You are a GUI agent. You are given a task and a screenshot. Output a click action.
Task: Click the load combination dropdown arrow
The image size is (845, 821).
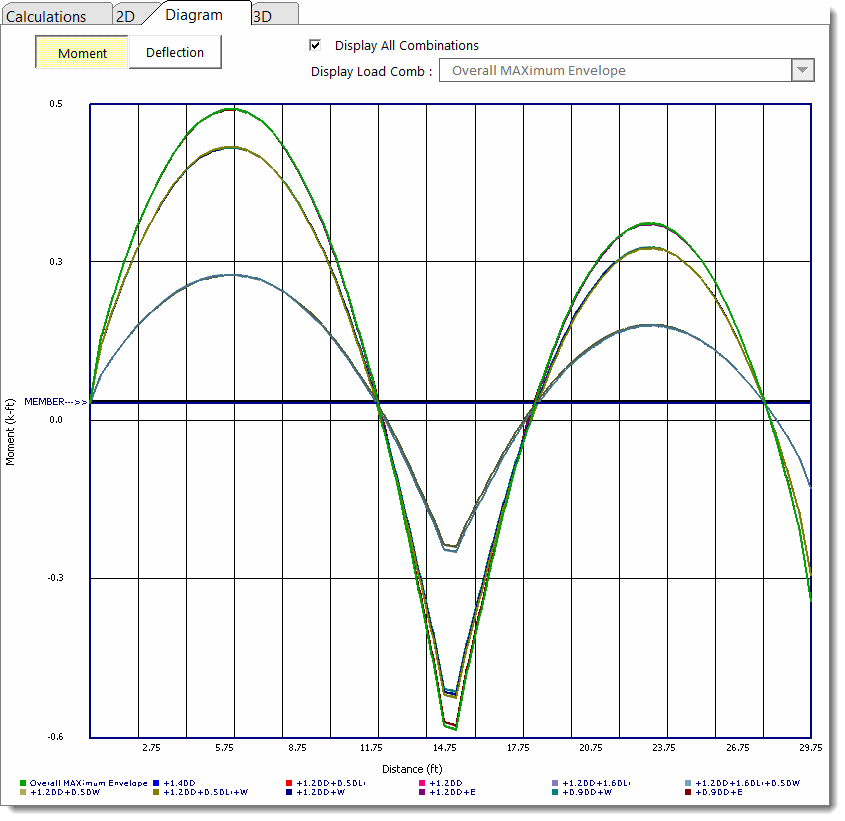(802, 70)
